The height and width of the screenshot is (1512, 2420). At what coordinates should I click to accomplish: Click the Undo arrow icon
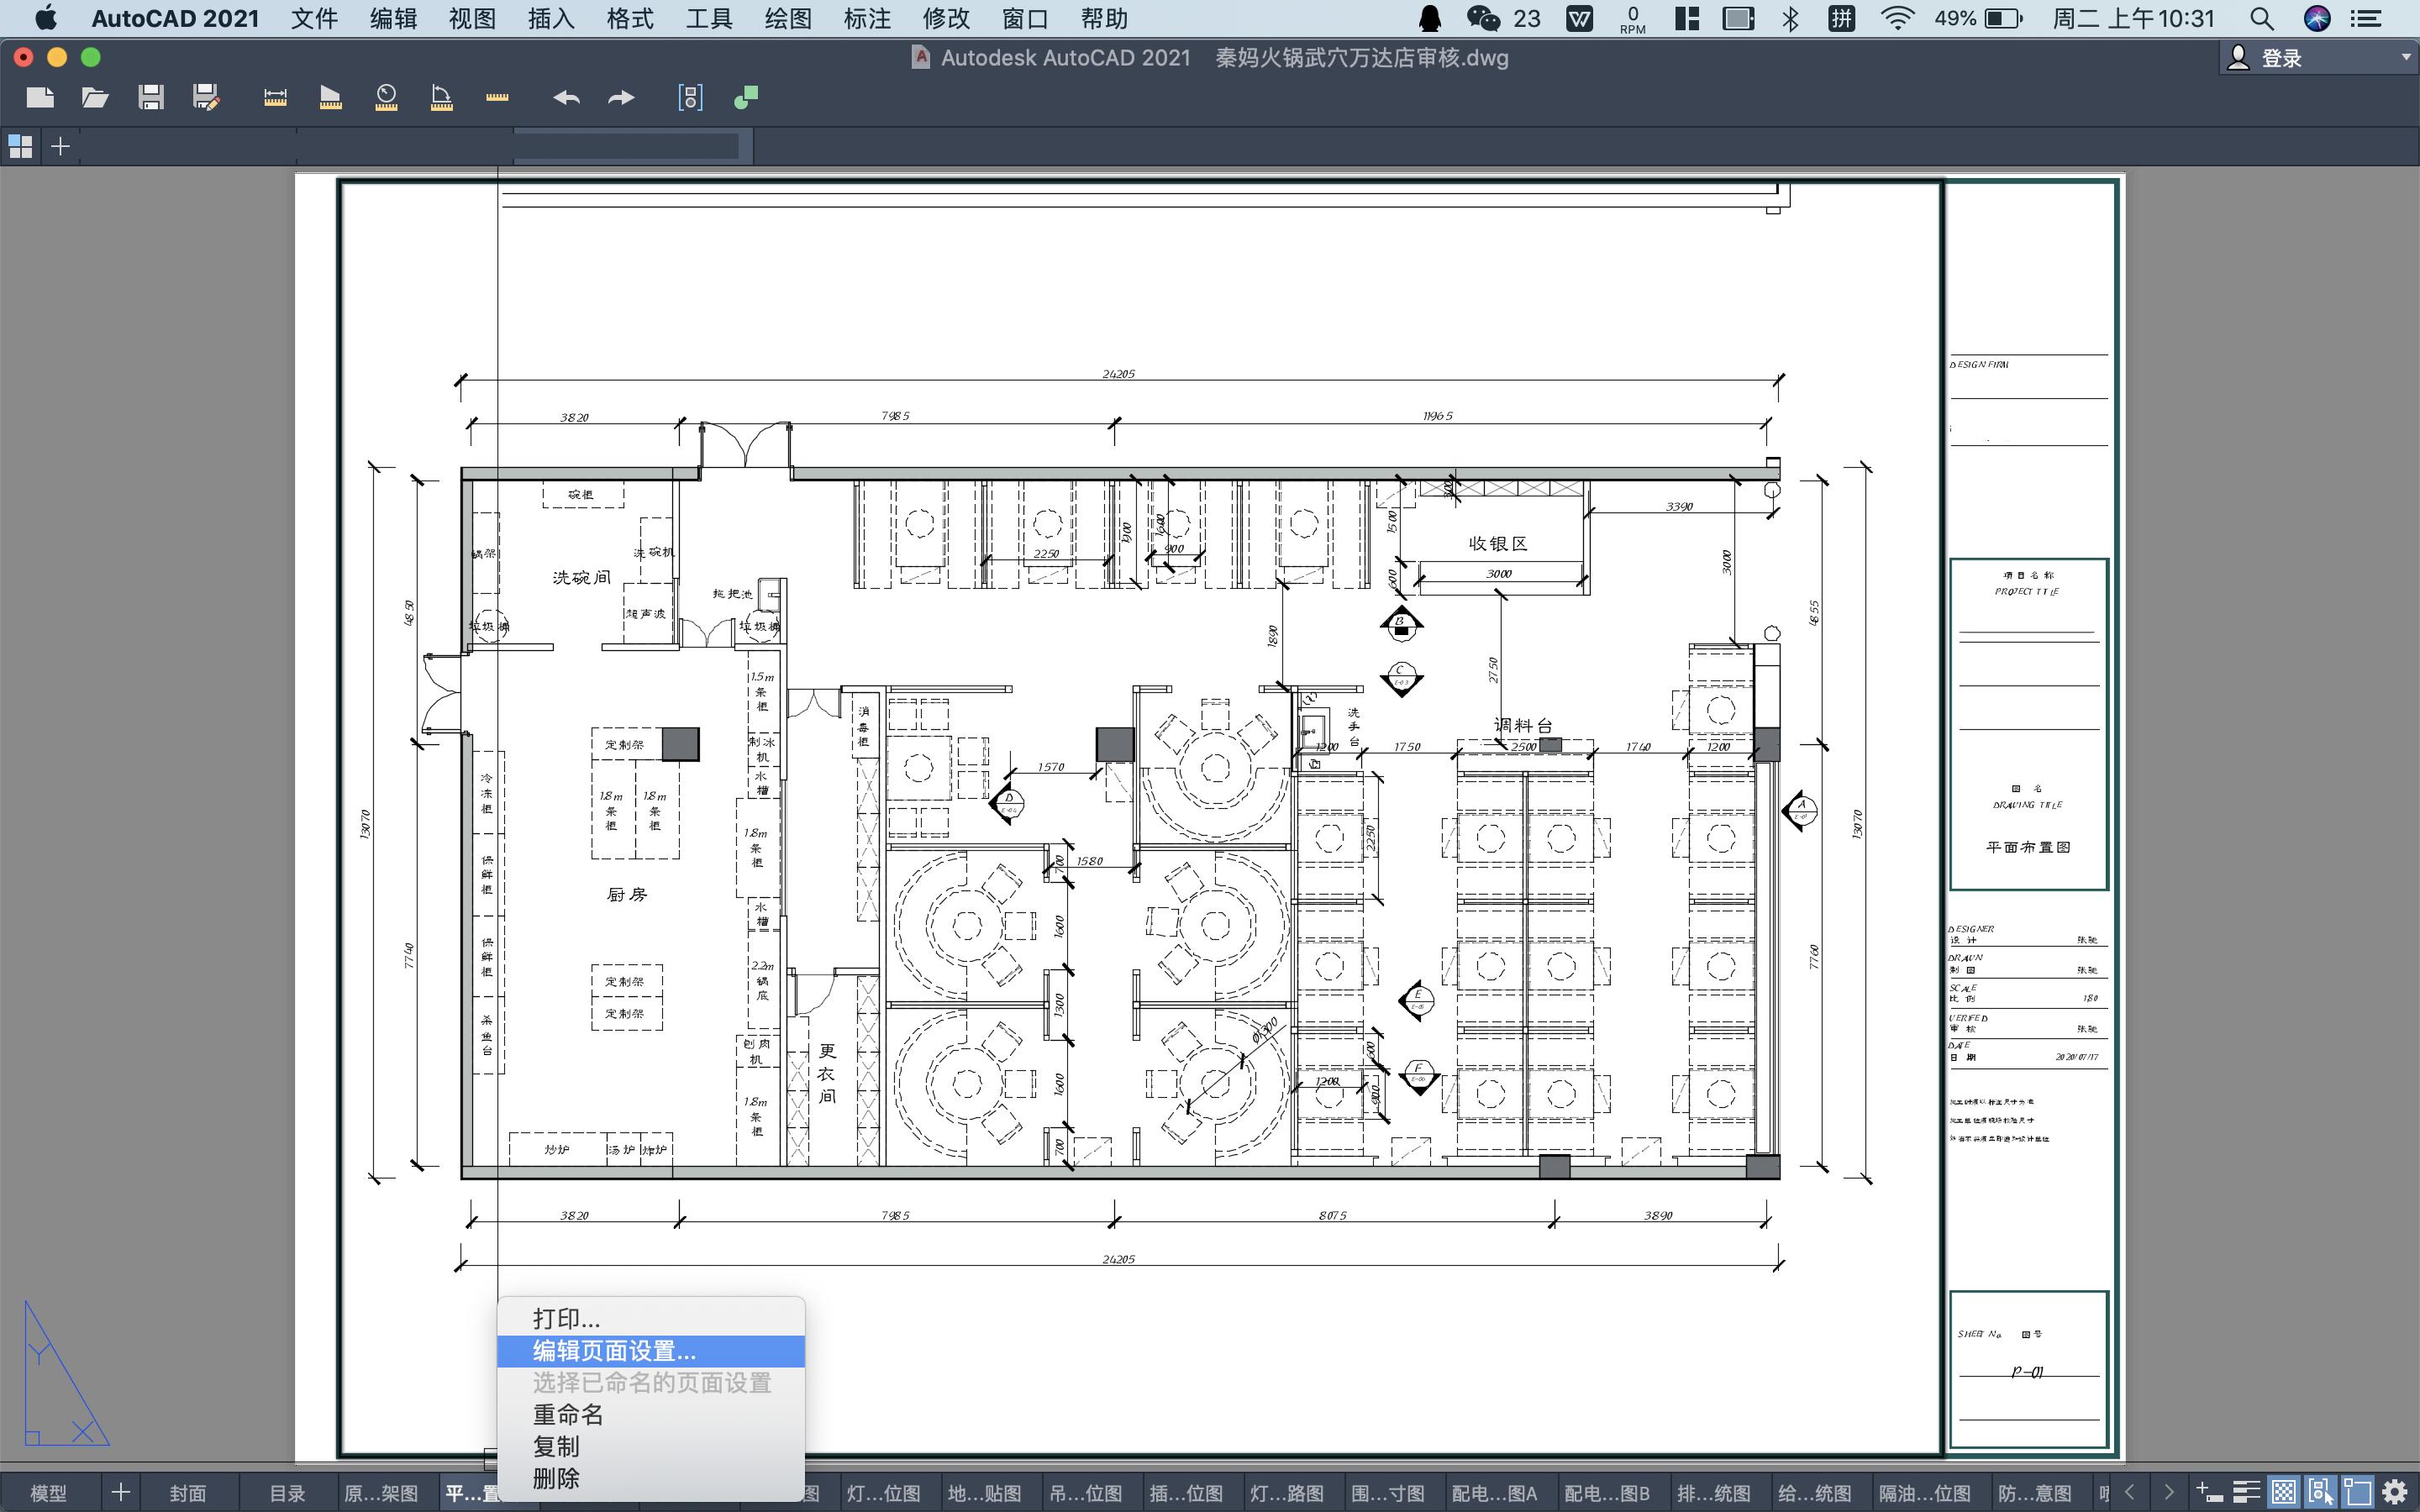tap(566, 97)
